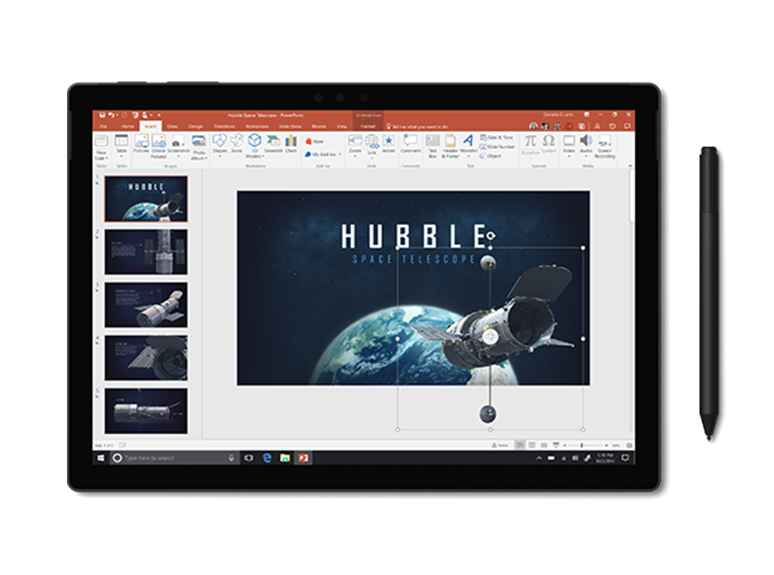The image size is (774, 575).
Task: Open Task View on the taskbar
Action: pyautogui.click(x=249, y=458)
